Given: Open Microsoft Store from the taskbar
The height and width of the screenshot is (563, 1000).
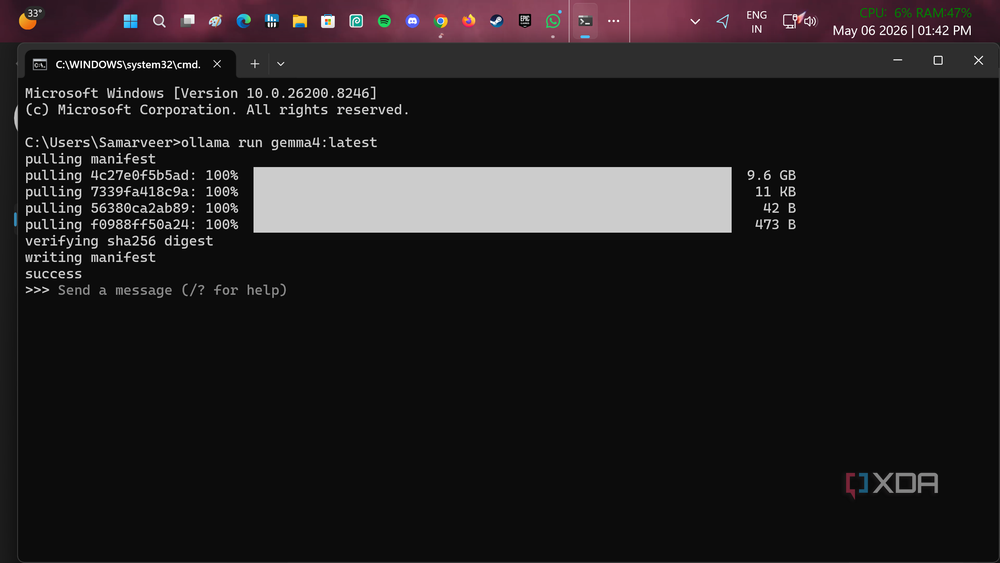Looking at the screenshot, I should coord(328,21).
